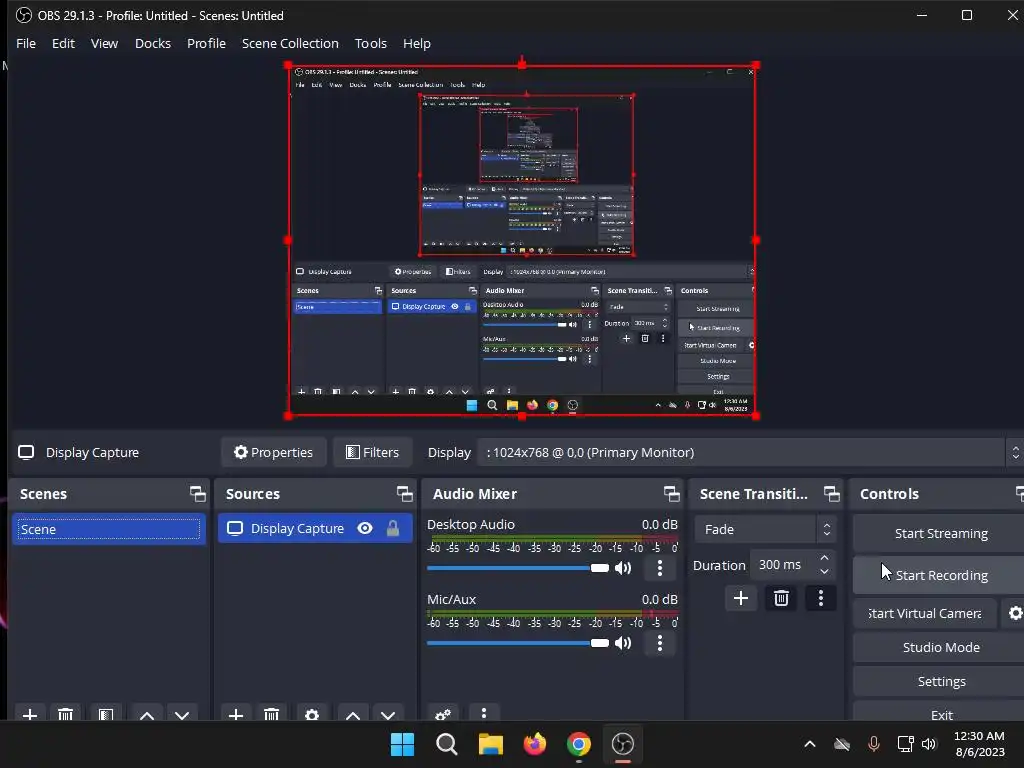Click the Properties button for Display Capture
The width and height of the screenshot is (1024, 768).
point(274,452)
